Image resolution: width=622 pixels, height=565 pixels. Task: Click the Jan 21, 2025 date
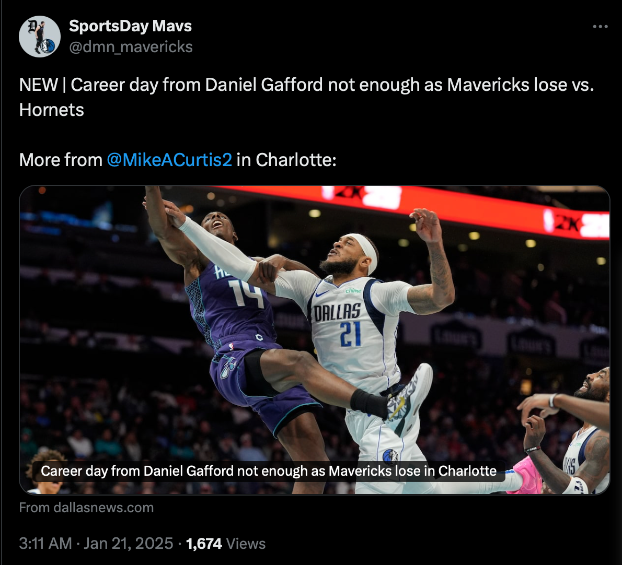[128, 543]
